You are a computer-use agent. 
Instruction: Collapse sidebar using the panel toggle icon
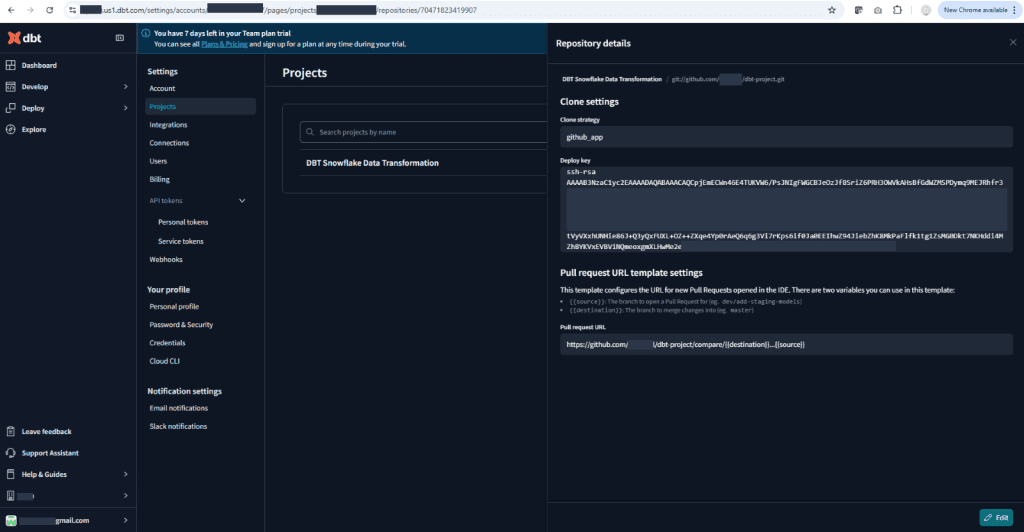(121, 38)
